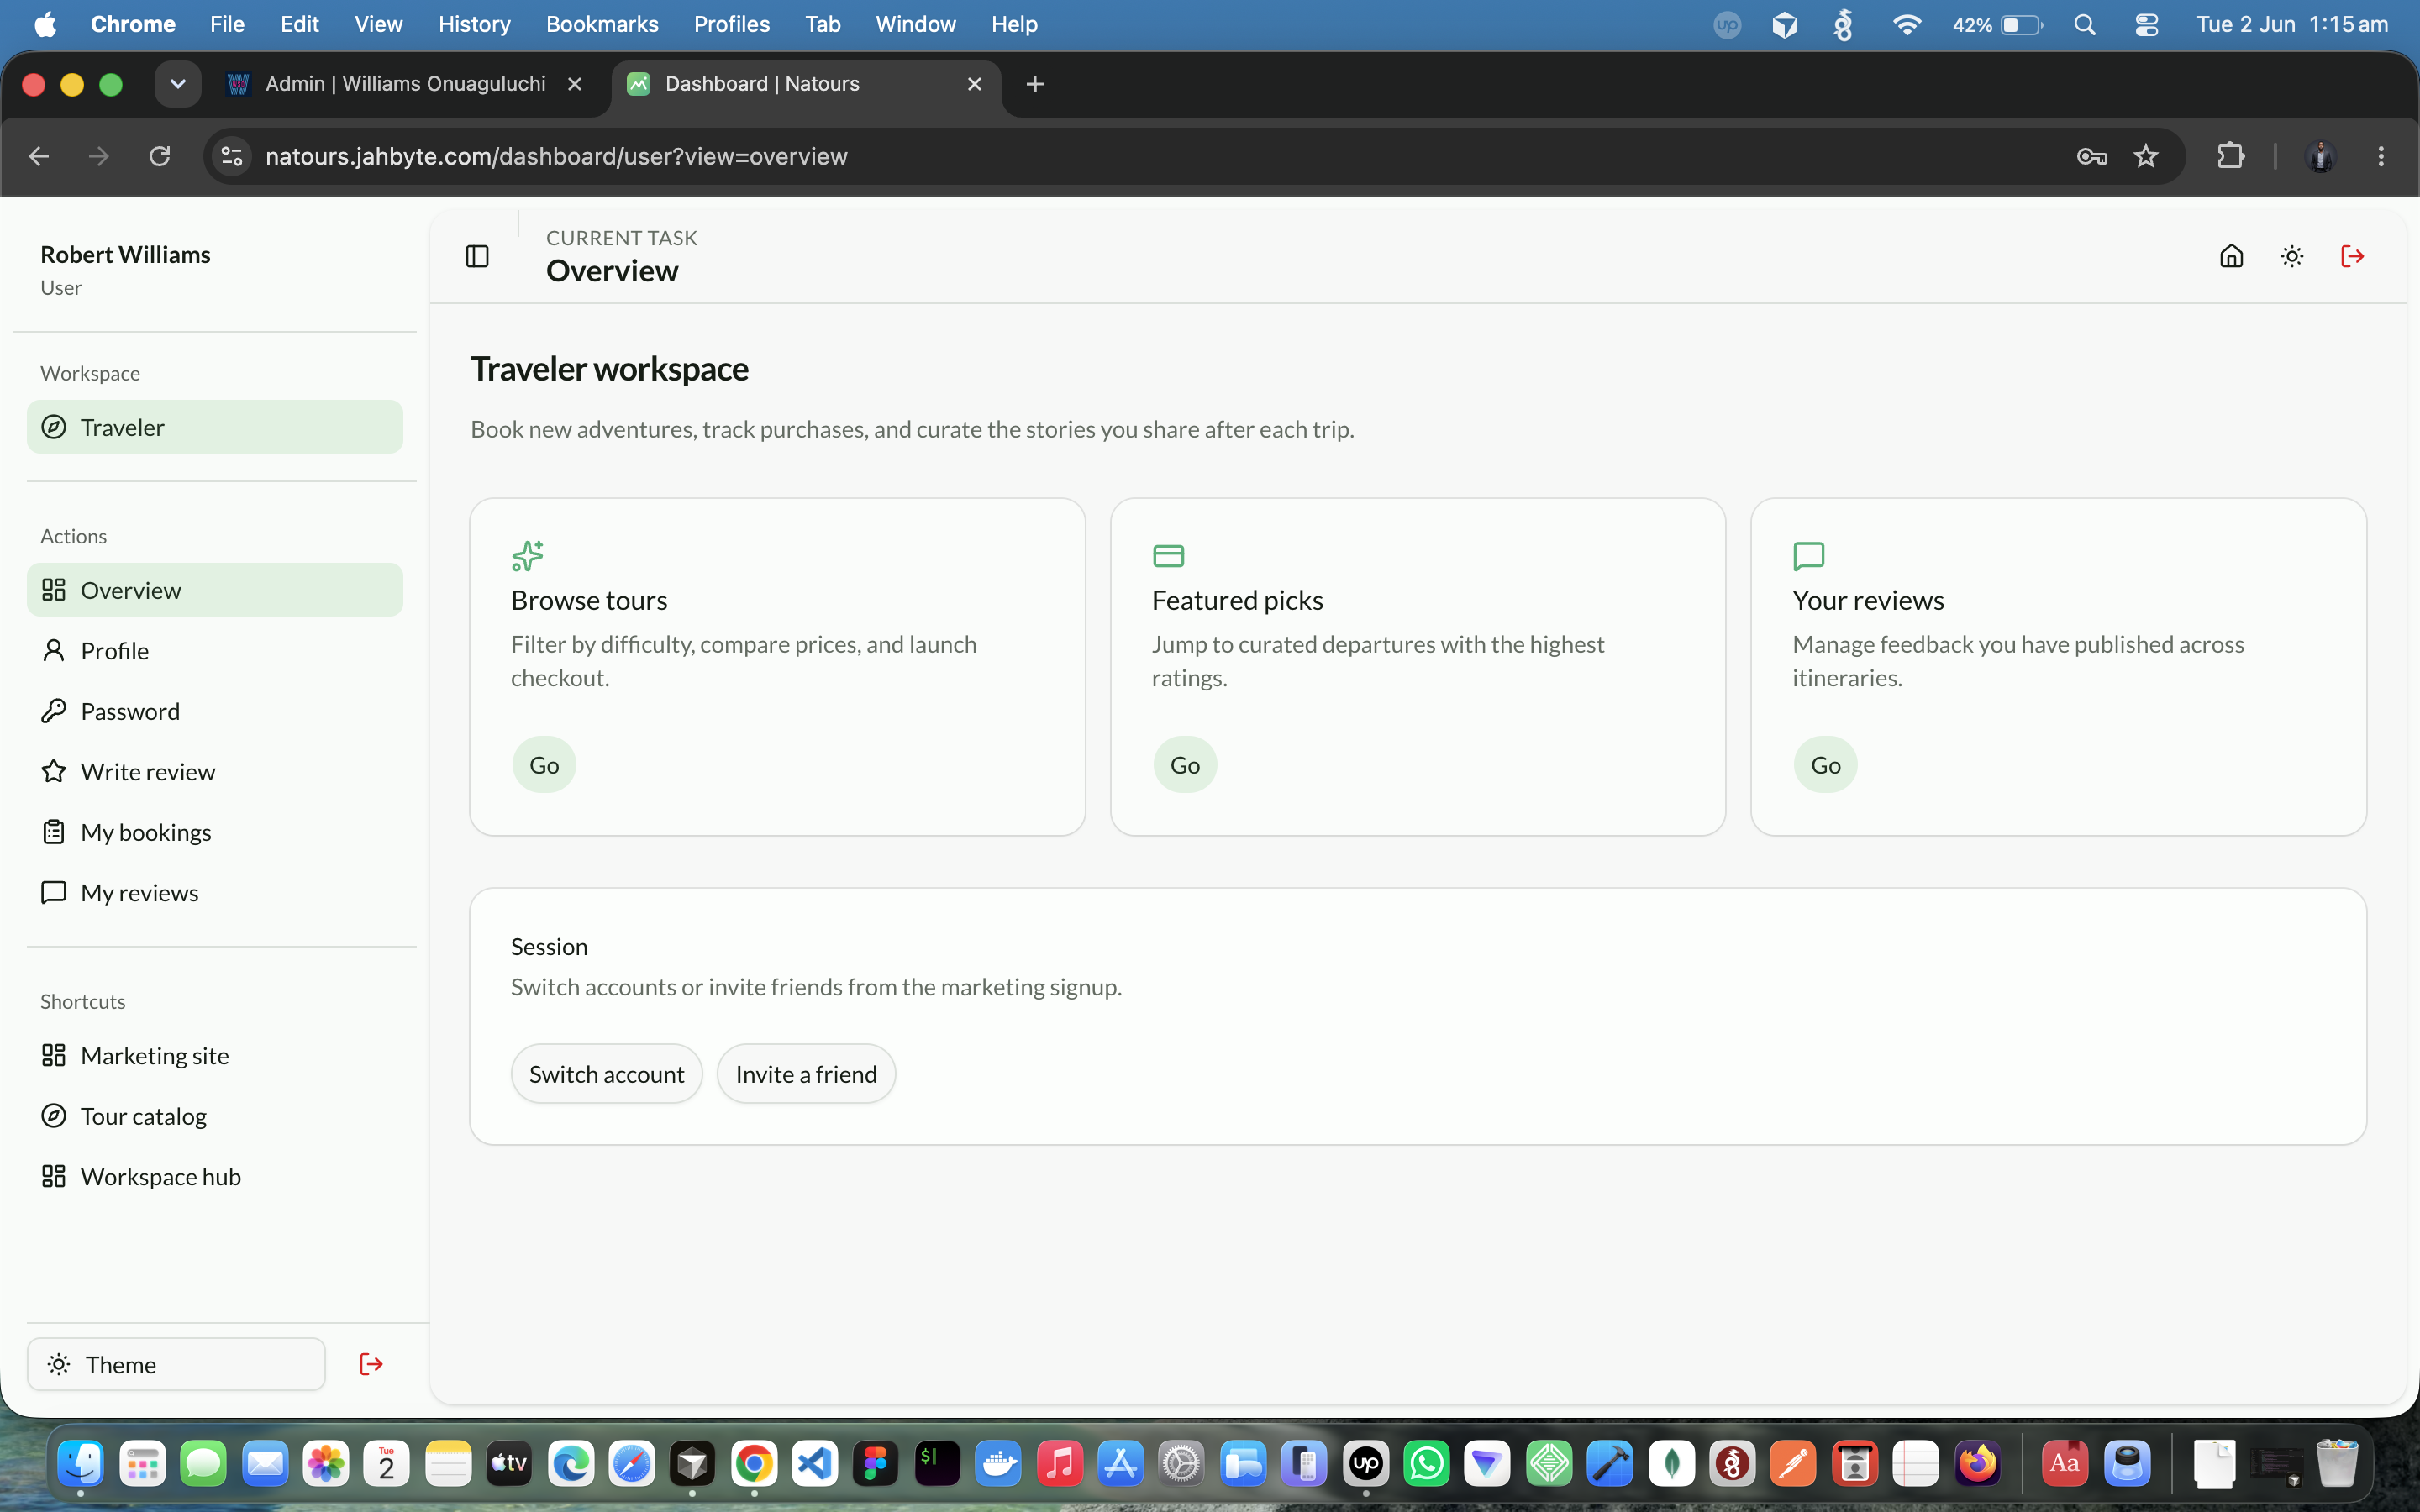Image resolution: width=2420 pixels, height=1512 pixels.
Task: Select Traveler workspace in sidebar
Action: [x=215, y=427]
